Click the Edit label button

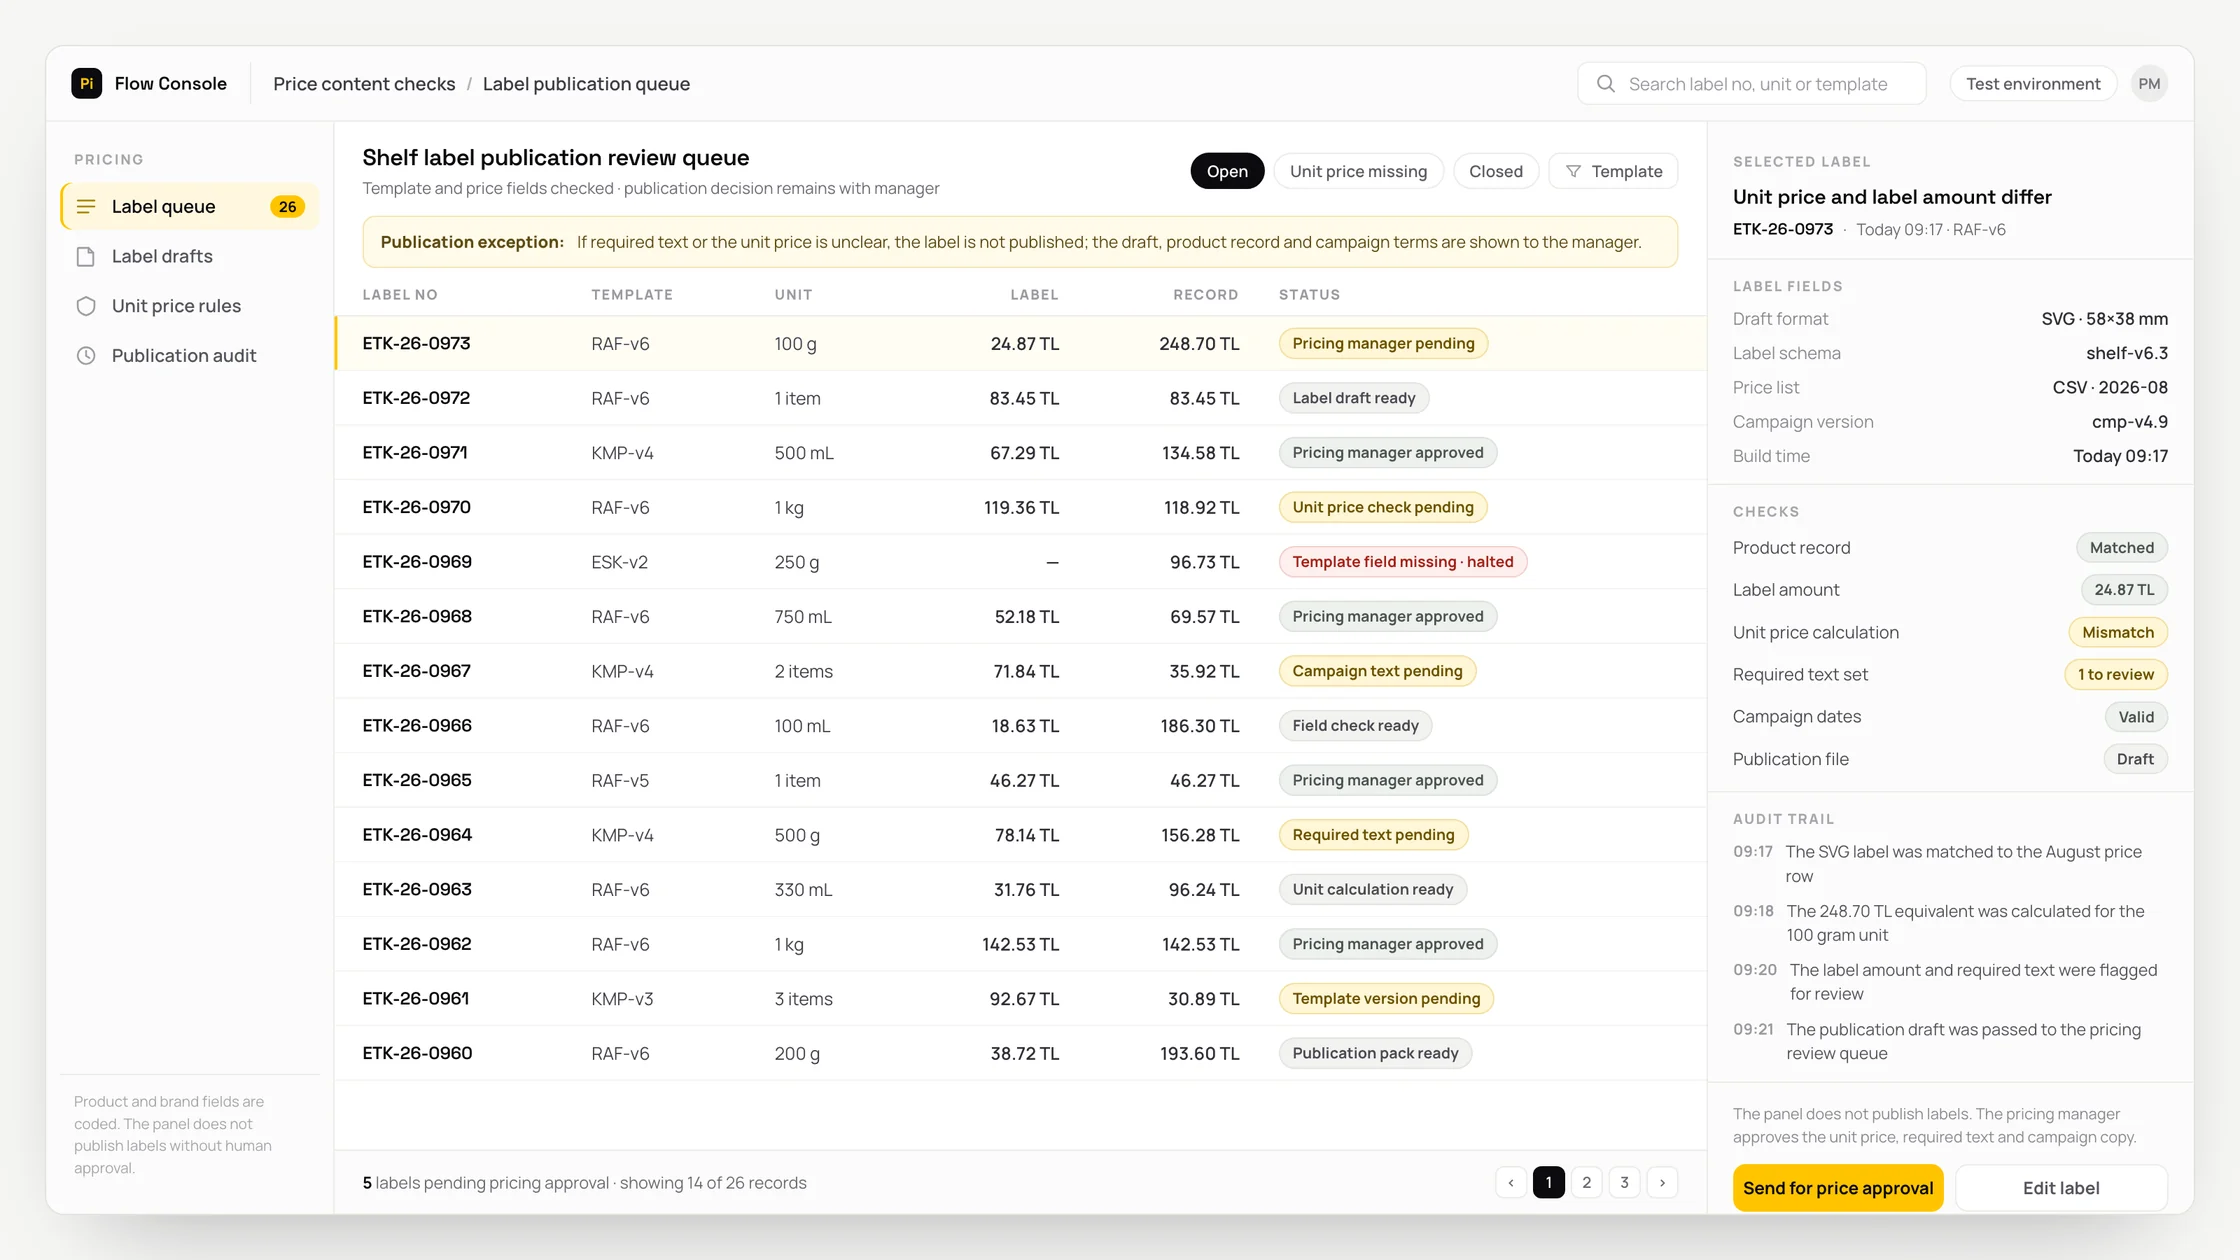tap(2061, 1188)
